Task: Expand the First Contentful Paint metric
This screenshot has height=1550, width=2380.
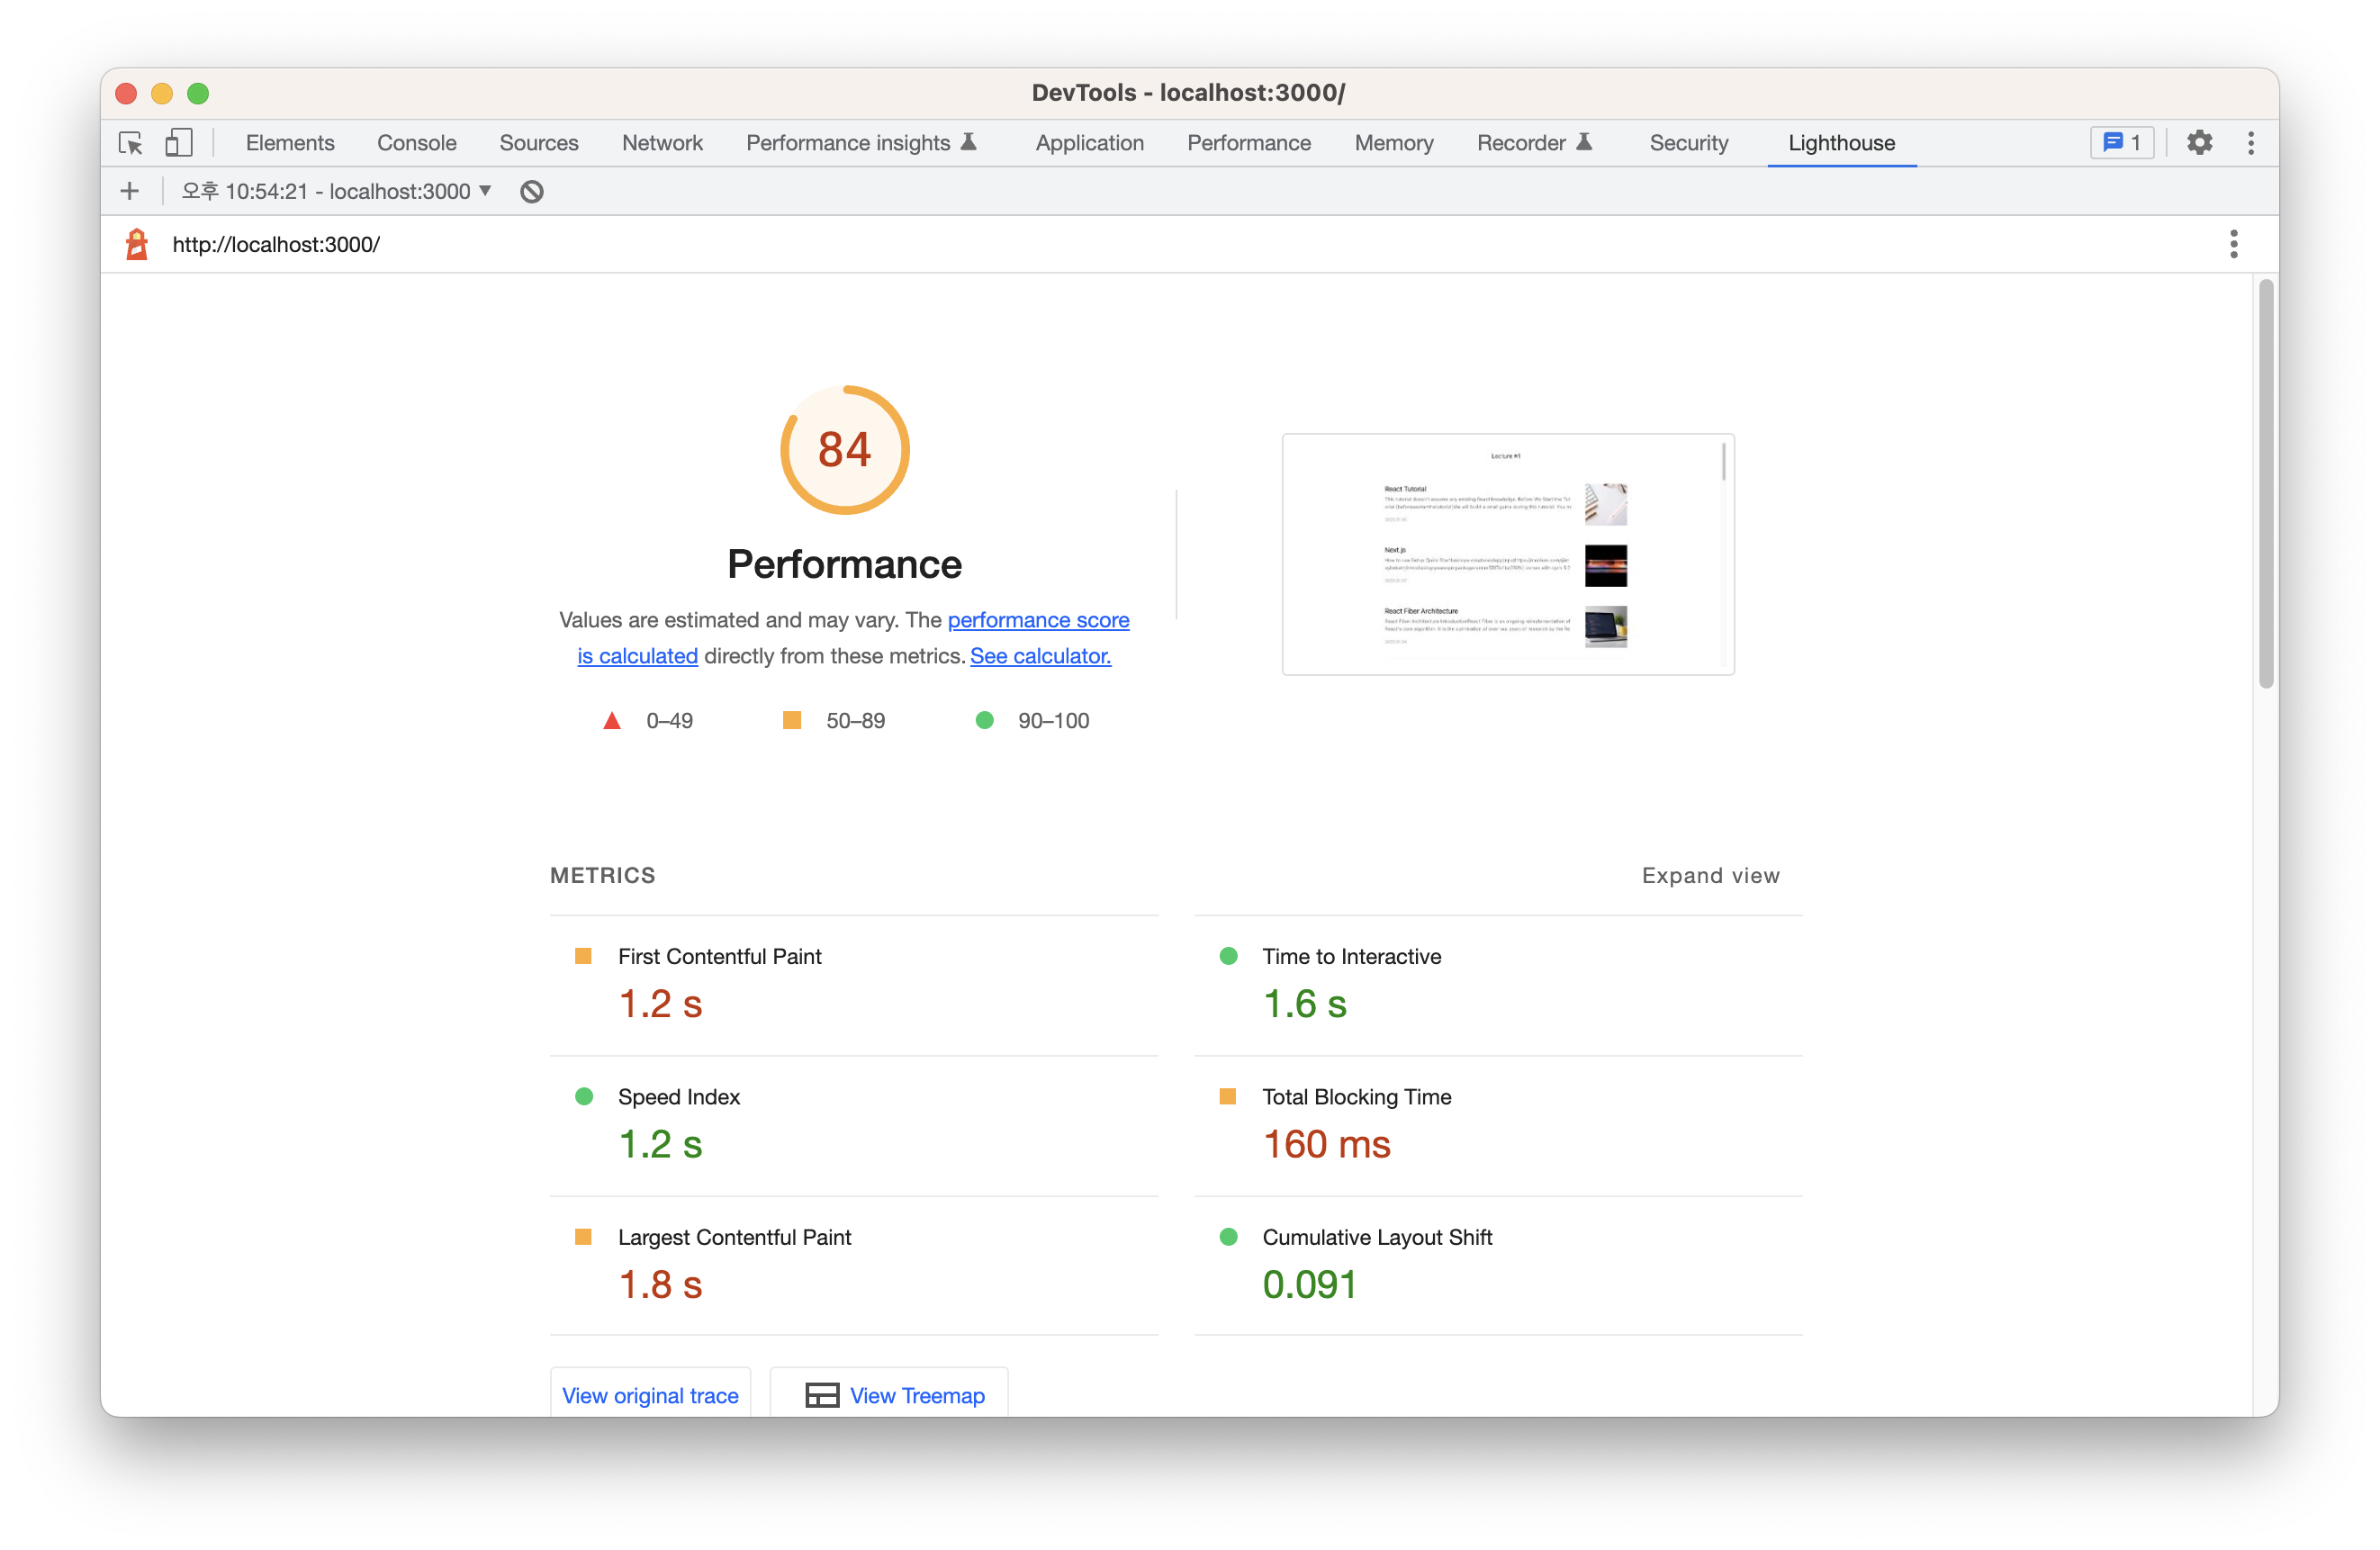Action: (719, 956)
